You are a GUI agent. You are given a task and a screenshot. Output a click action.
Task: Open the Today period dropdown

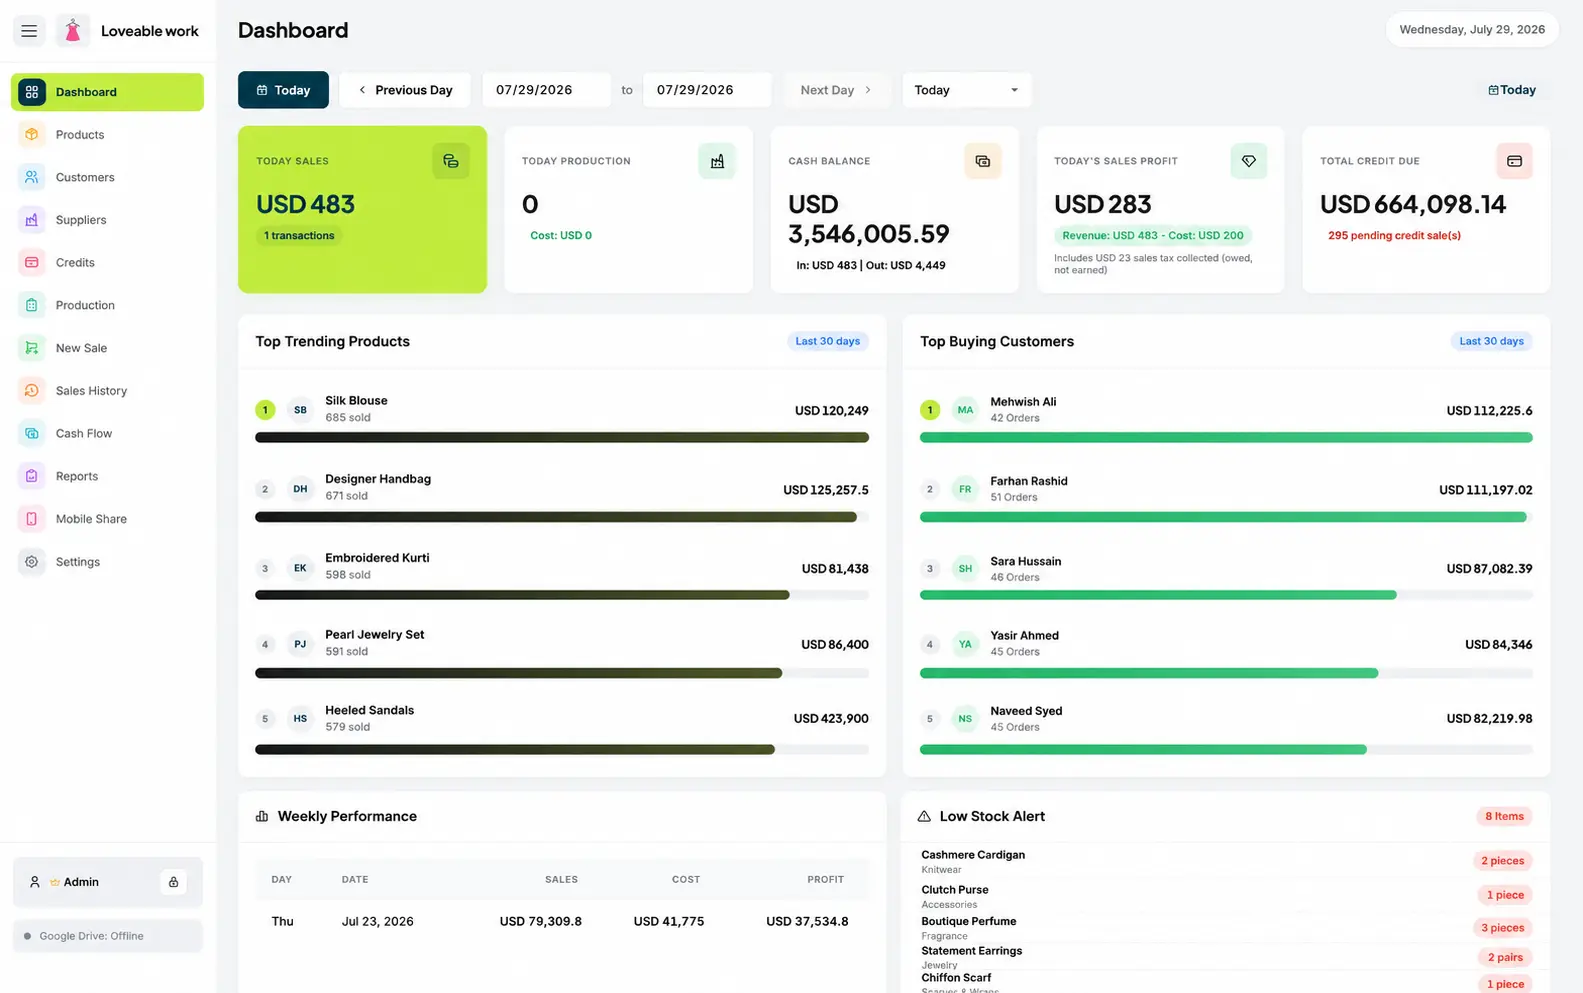[x=966, y=90]
